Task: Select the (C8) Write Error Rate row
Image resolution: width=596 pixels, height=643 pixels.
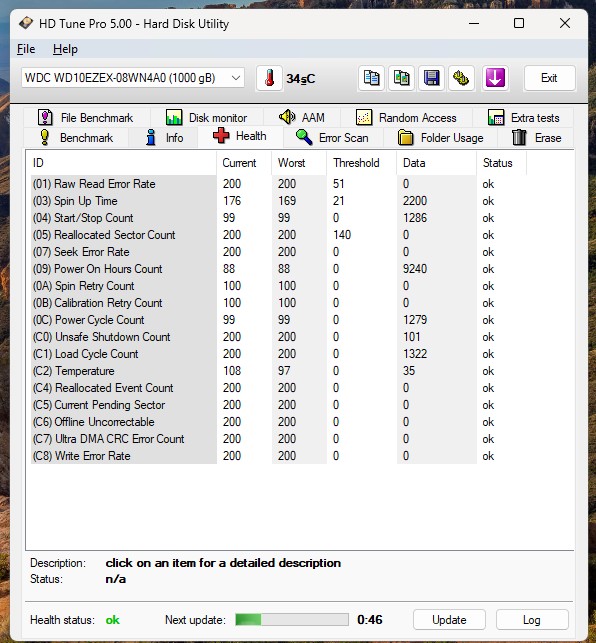Action: coord(278,456)
